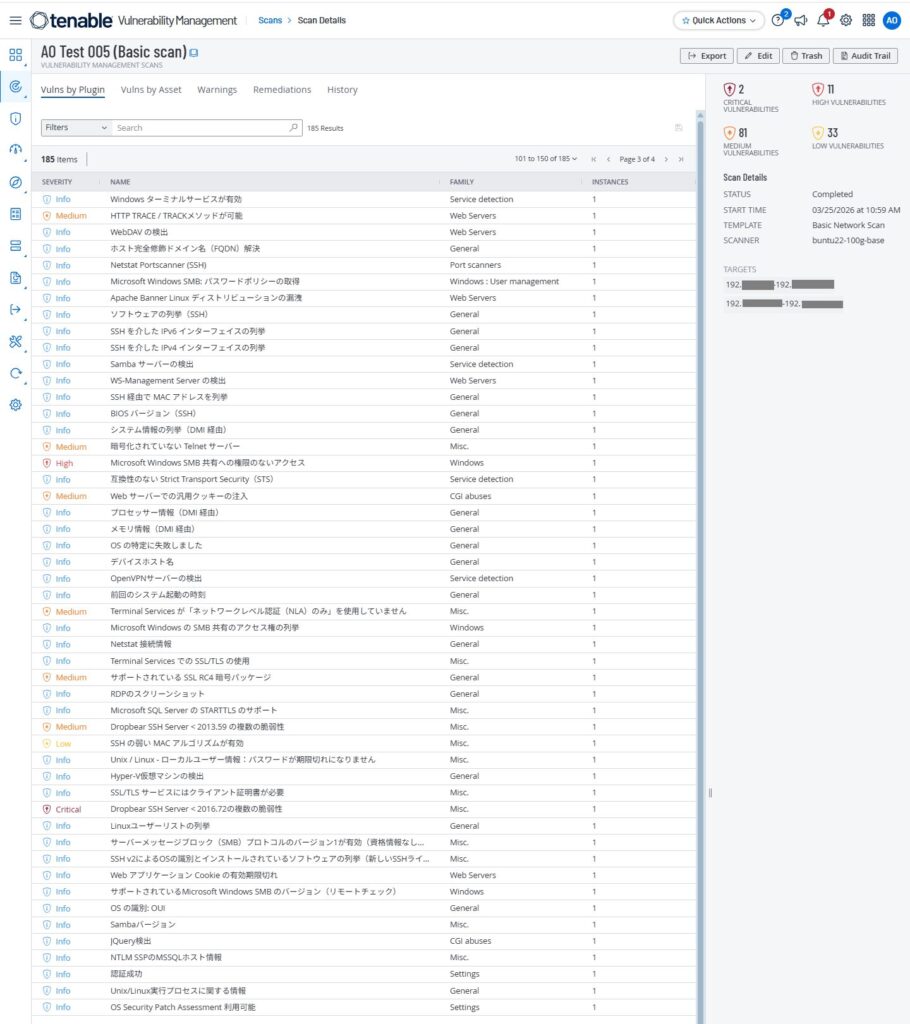Click the Export button
The height and width of the screenshot is (1024, 910).
click(x=707, y=56)
